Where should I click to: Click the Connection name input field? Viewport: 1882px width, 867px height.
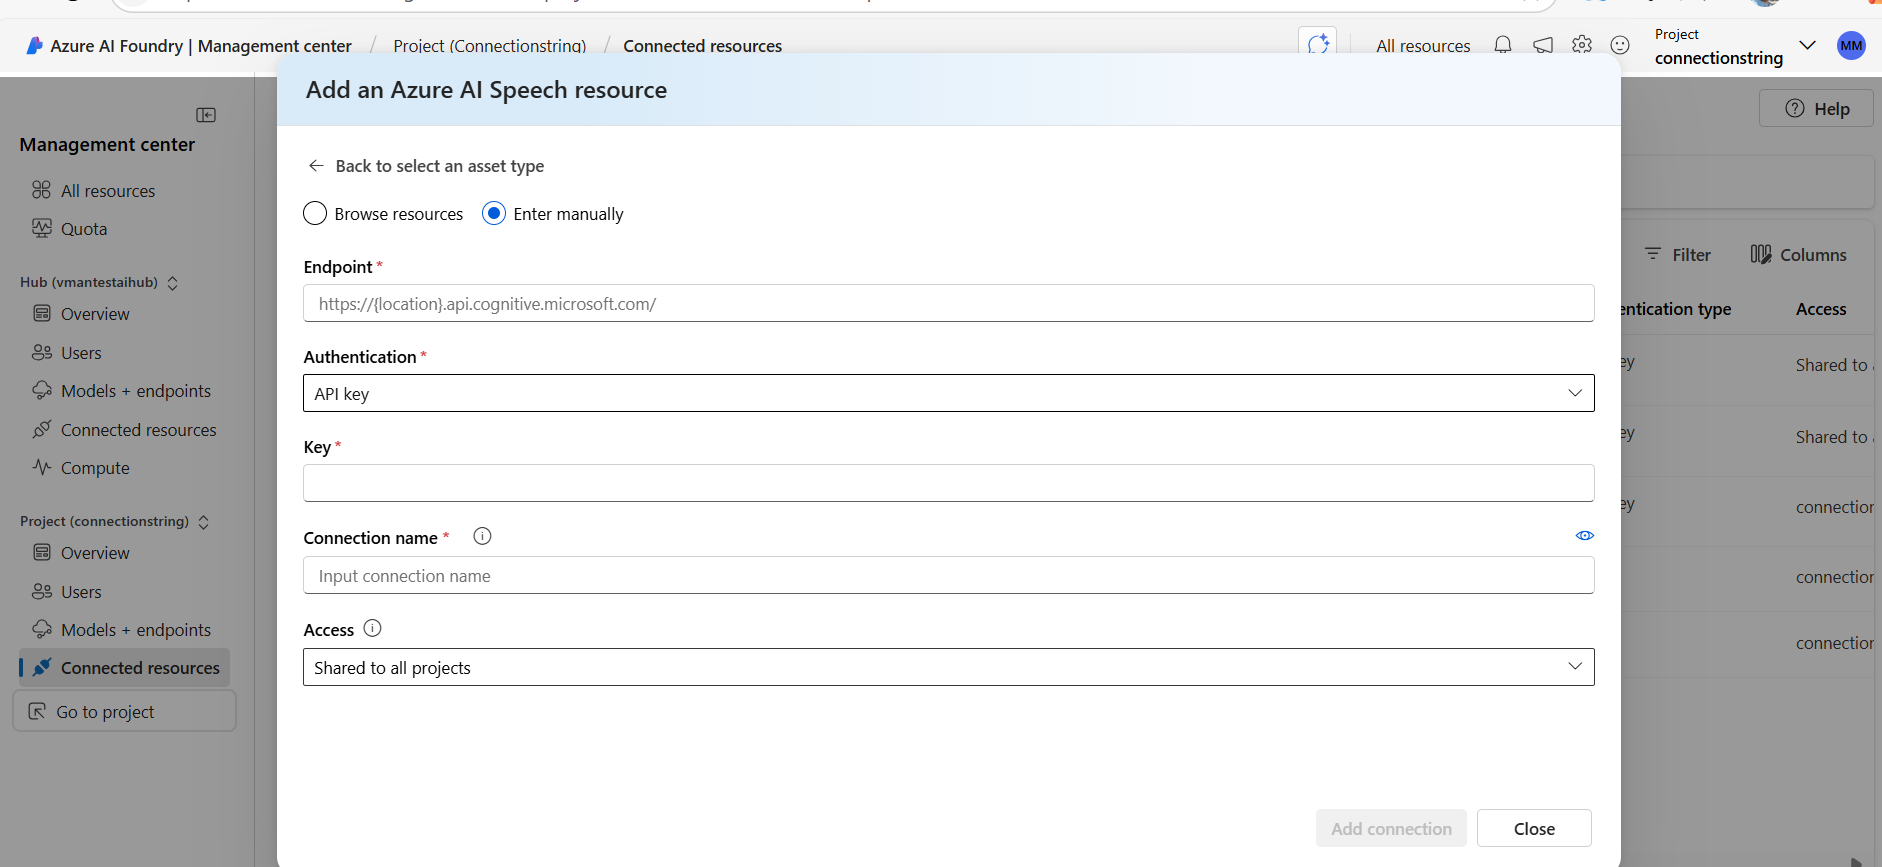coord(948,575)
